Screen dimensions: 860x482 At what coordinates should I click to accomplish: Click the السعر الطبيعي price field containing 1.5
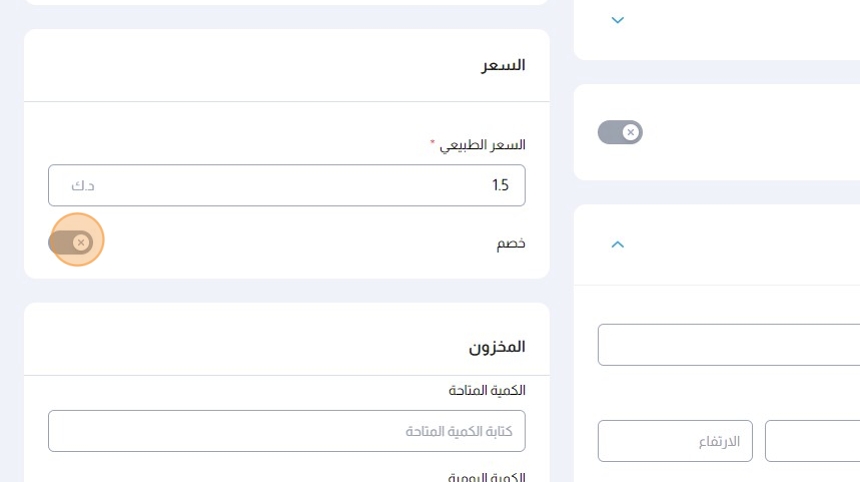(x=300, y=185)
